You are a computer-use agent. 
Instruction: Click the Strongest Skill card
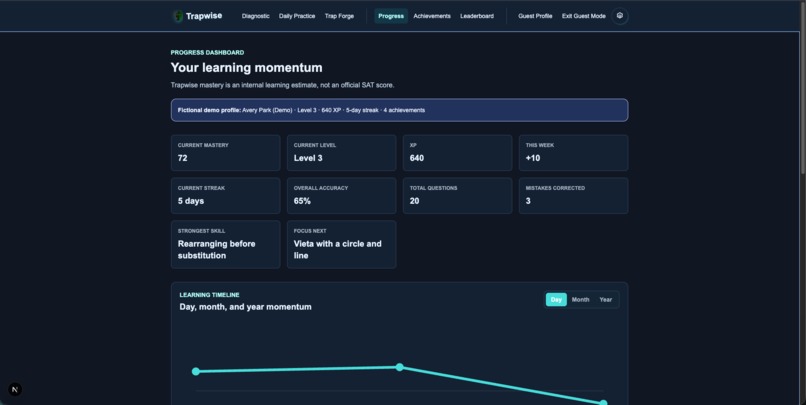tap(226, 245)
